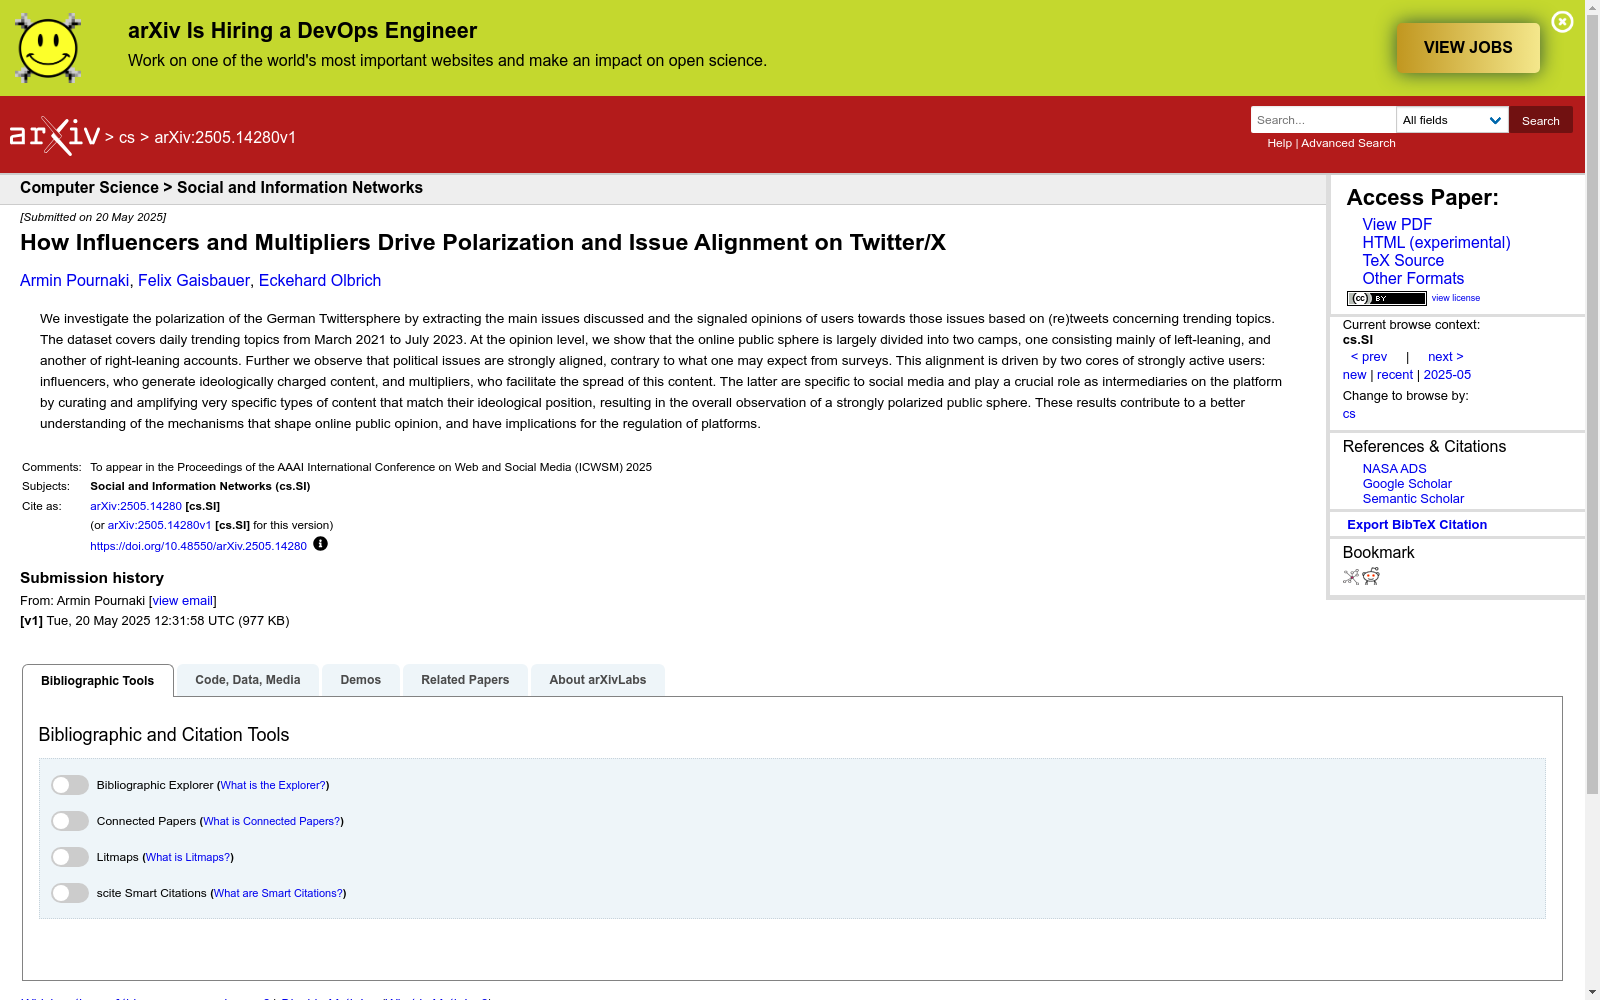The height and width of the screenshot is (1000, 1600).
Task: Click the view email link
Action: 182,601
